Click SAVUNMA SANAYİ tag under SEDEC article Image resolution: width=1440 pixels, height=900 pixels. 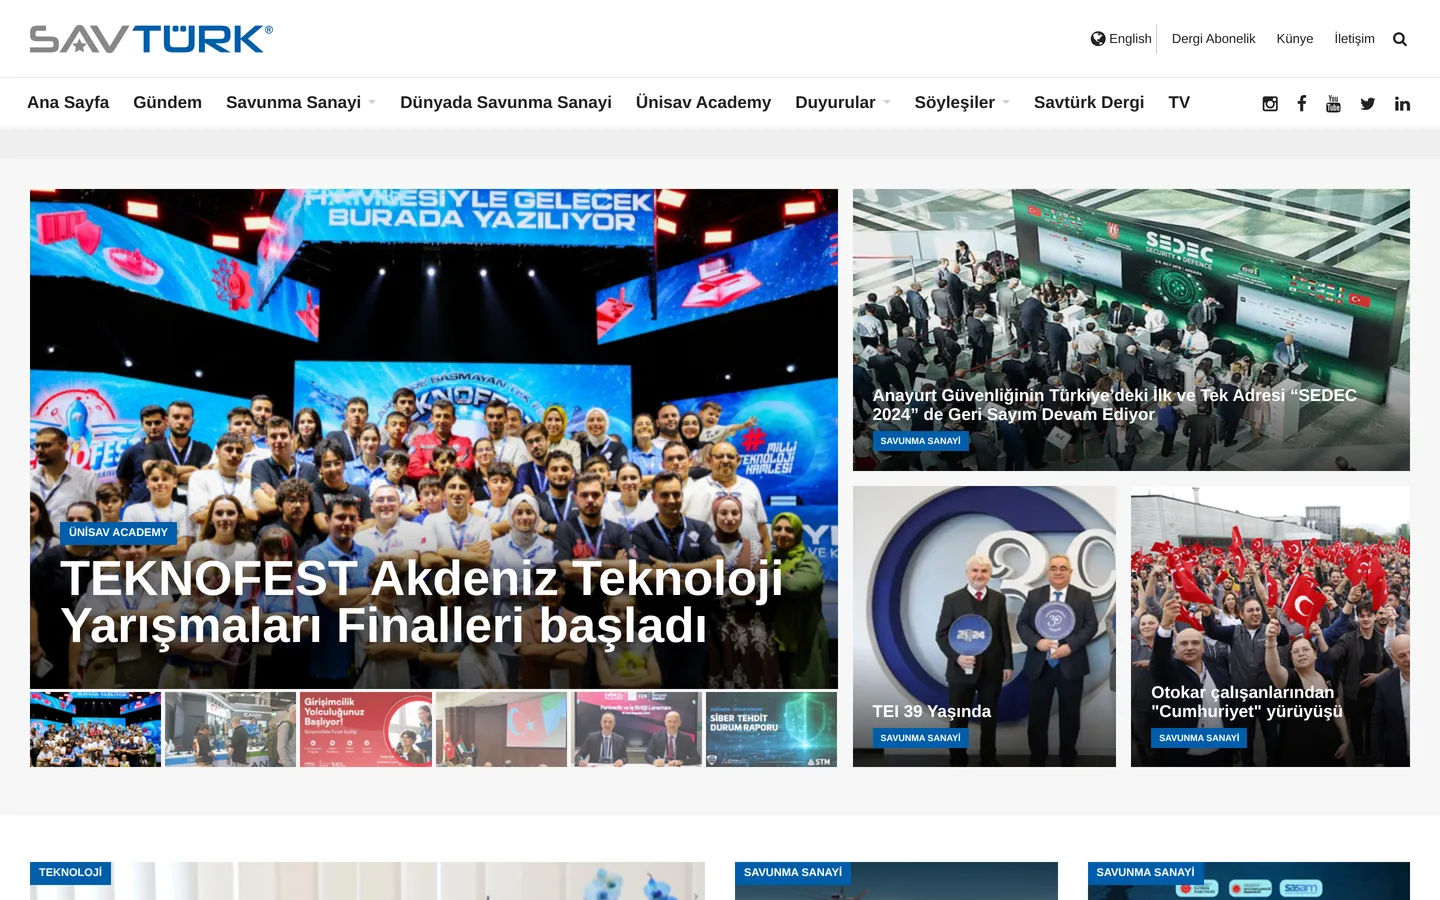[920, 441]
